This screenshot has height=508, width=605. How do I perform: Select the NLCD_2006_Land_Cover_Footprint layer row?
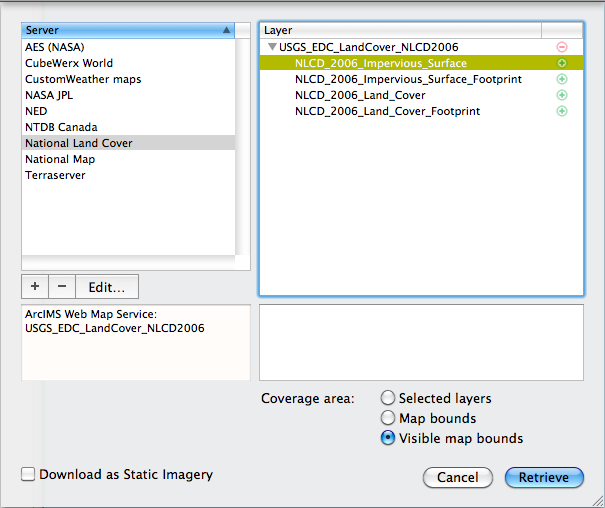click(x=421, y=111)
